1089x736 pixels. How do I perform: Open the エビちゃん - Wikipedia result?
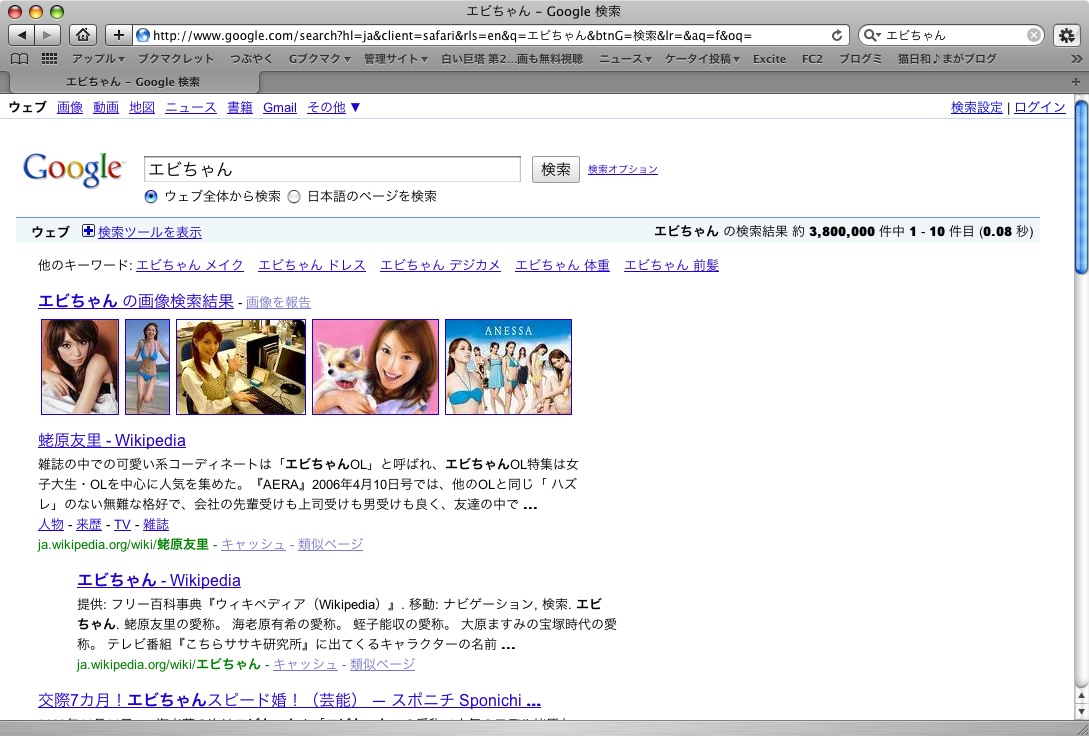(159, 580)
